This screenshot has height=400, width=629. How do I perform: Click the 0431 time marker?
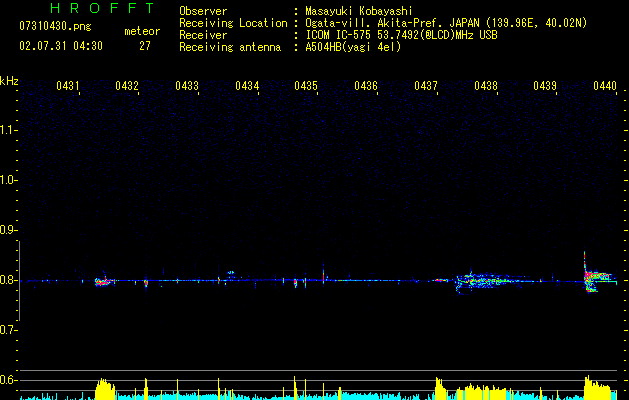tap(67, 86)
